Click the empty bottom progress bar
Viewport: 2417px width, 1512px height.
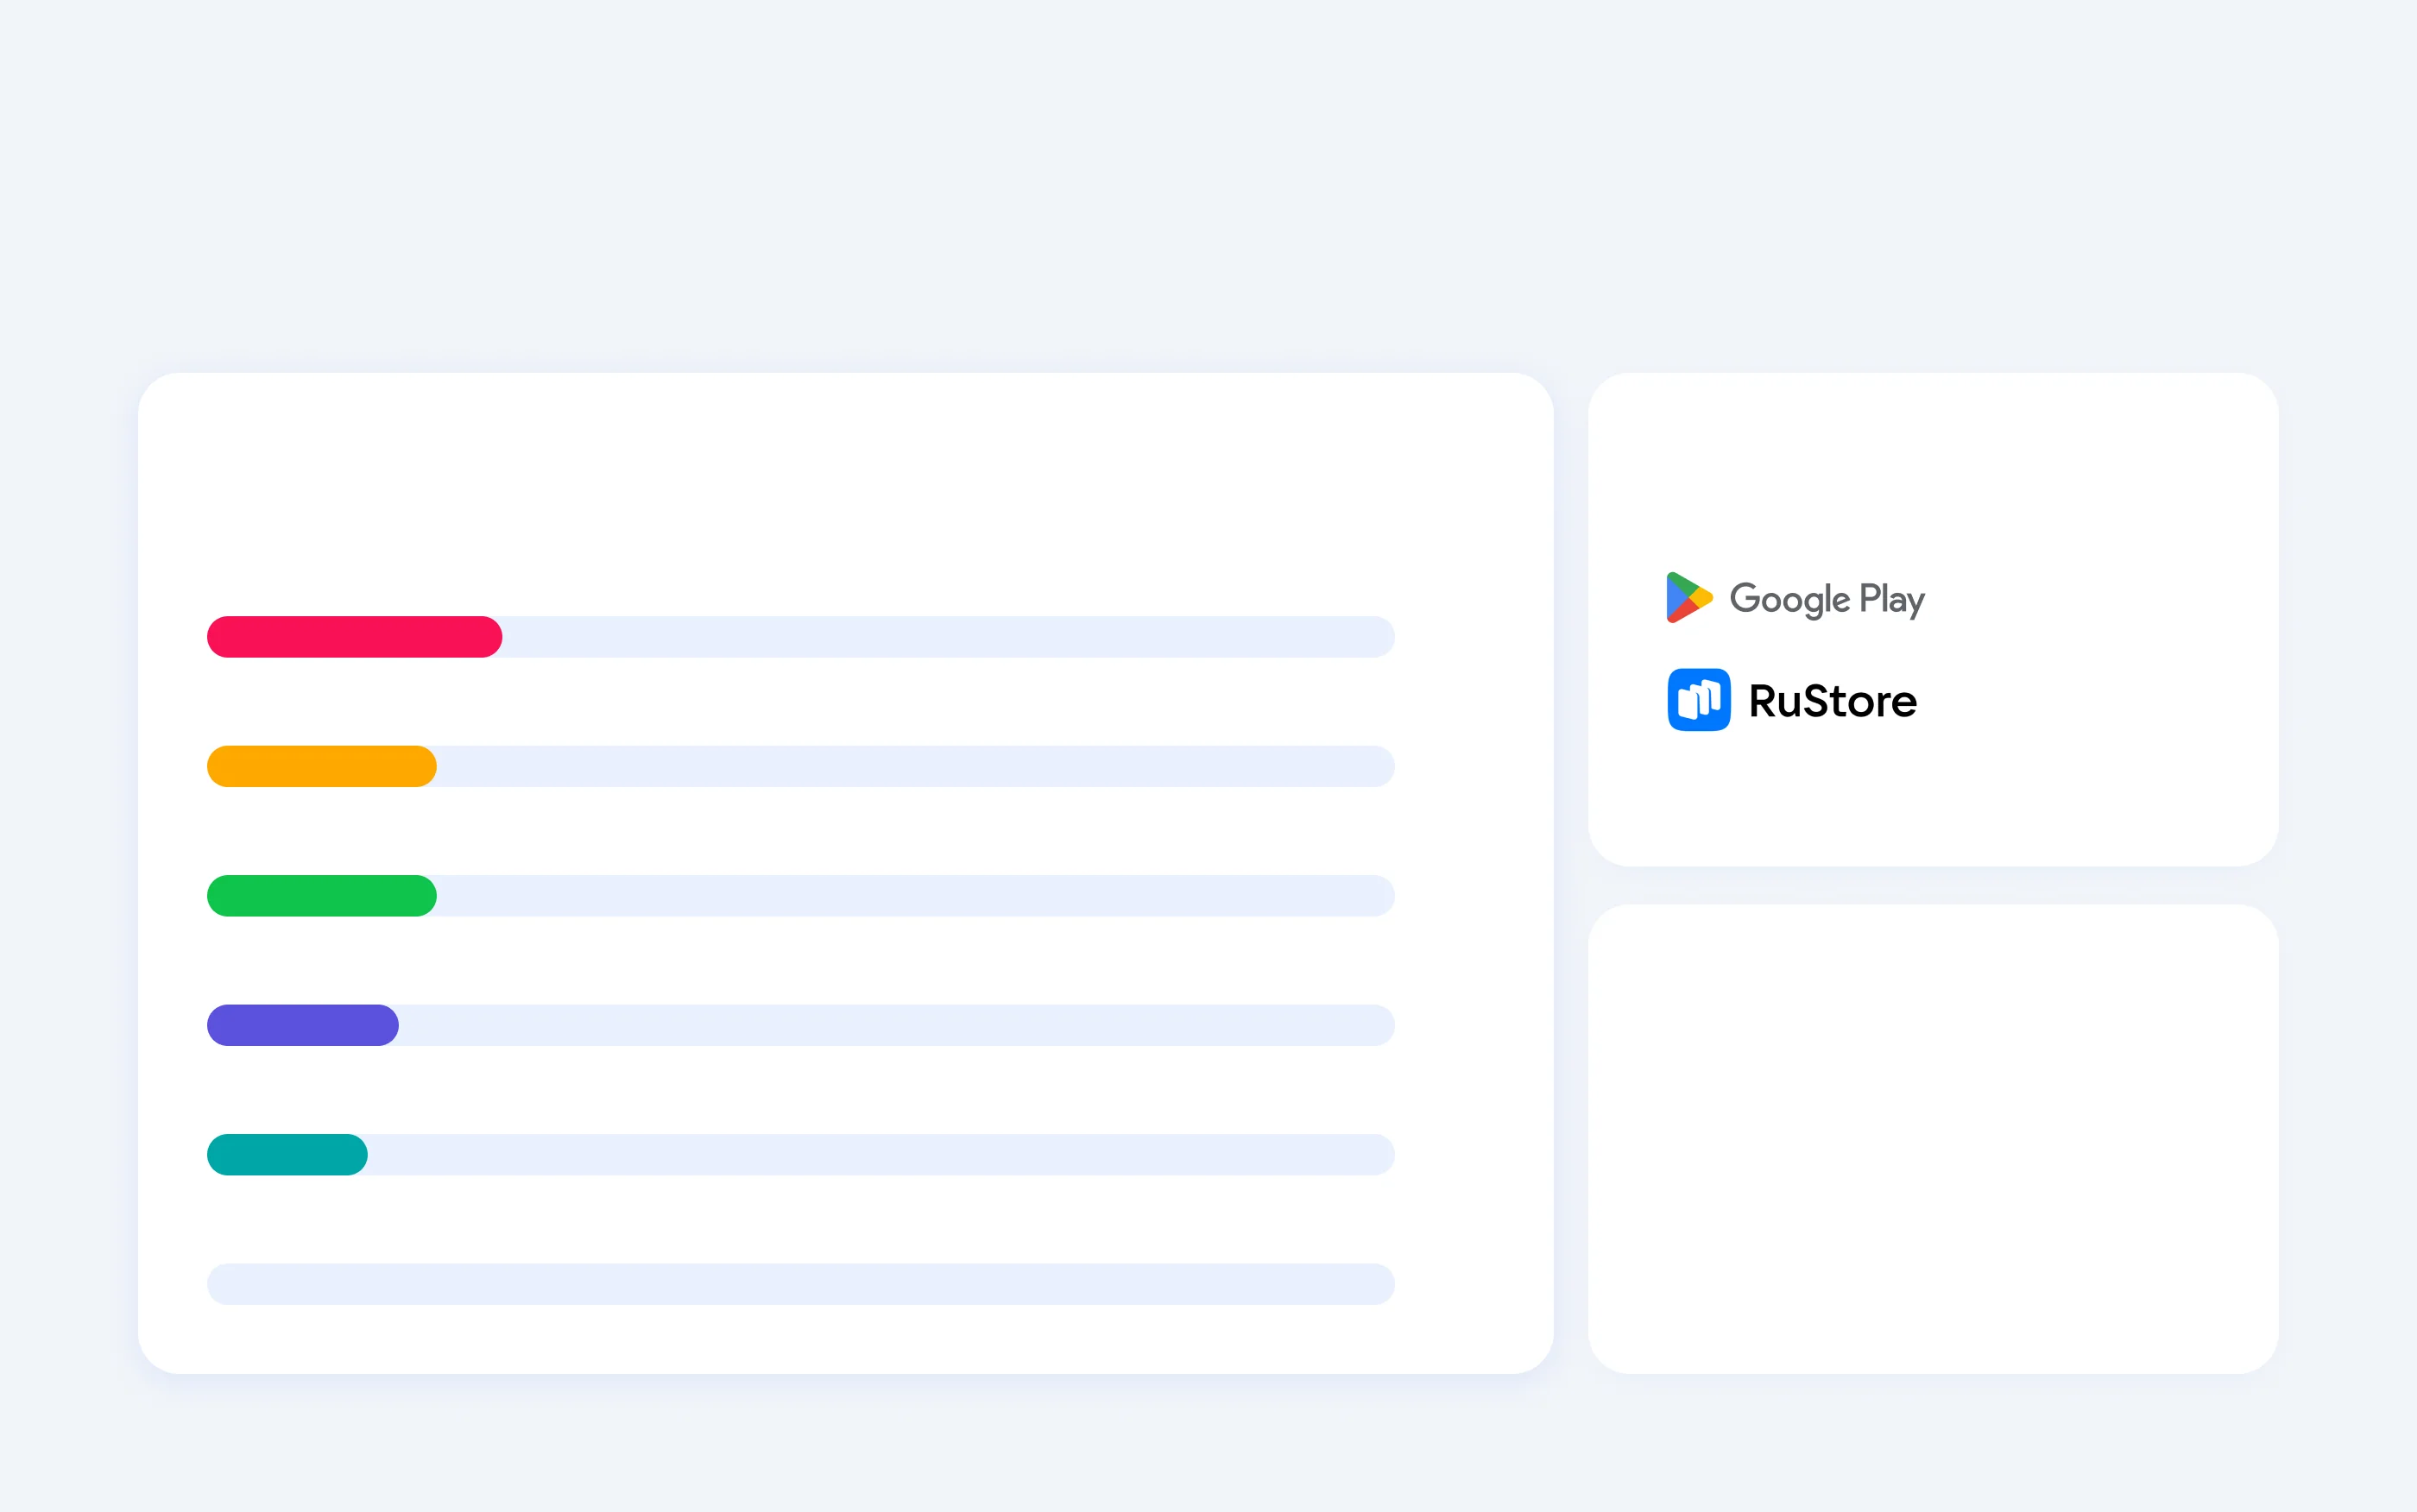(800, 1284)
